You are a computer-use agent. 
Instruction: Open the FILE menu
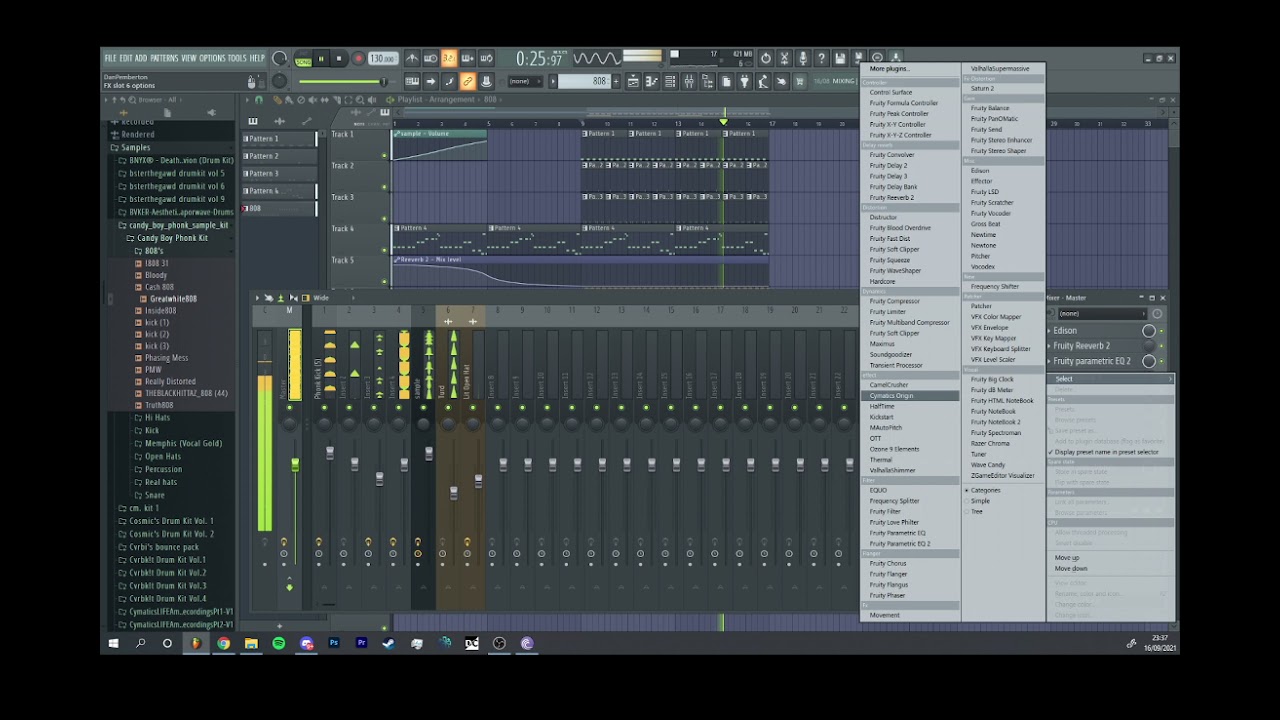[x=110, y=58]
